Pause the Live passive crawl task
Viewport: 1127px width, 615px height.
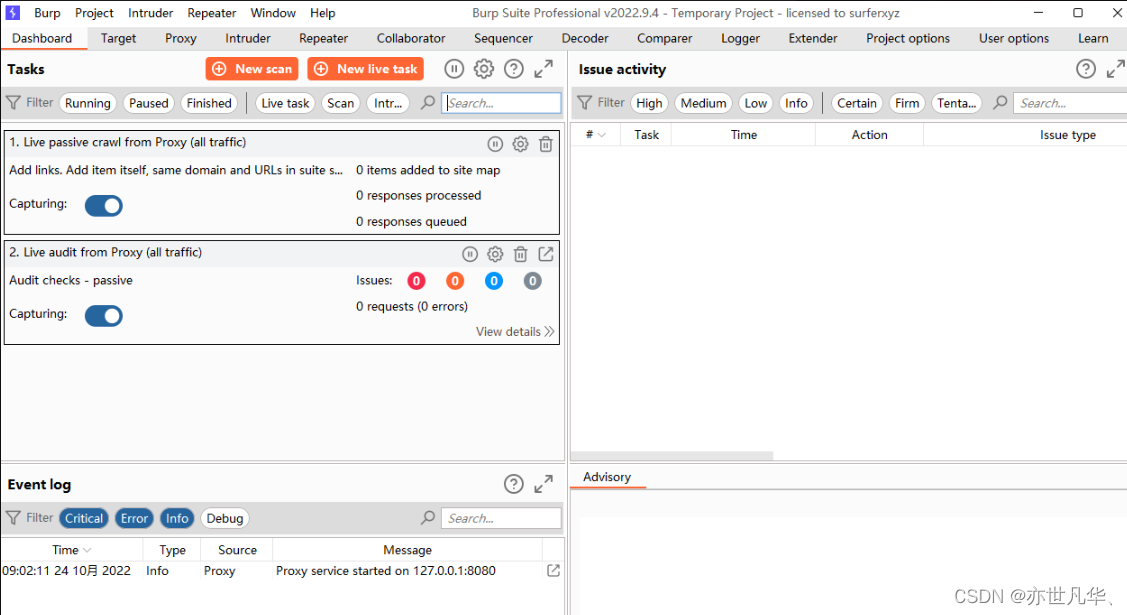coord(495,144)
